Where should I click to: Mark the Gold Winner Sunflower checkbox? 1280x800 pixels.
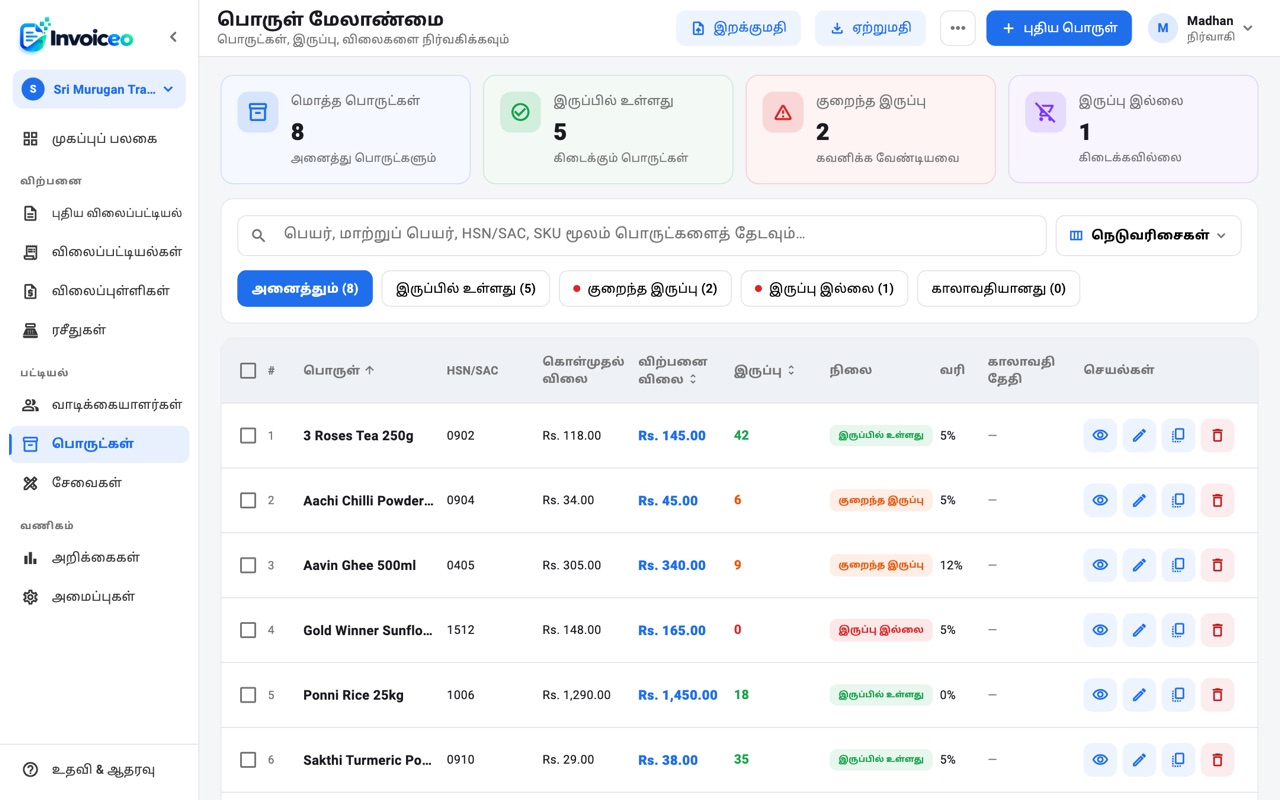click(248, 630)
